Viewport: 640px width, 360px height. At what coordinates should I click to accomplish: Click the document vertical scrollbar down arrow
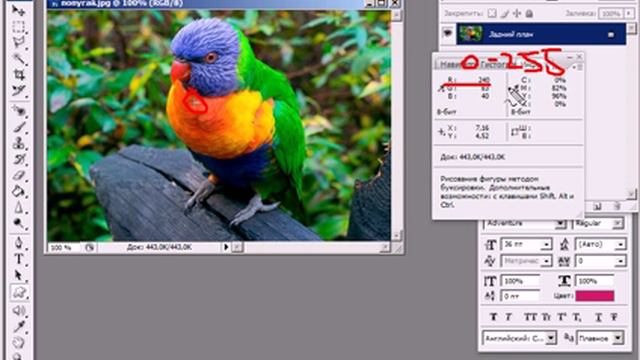[x=396, y=236]
